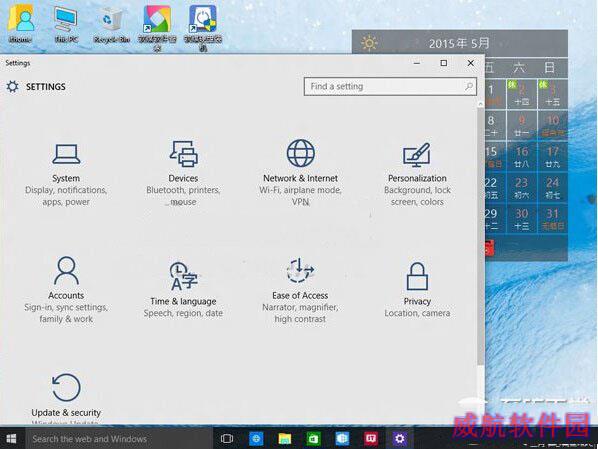The width and height of the screenshot is (598, 449).
Task: Open the Windows Start button
Action: (11, 439)
